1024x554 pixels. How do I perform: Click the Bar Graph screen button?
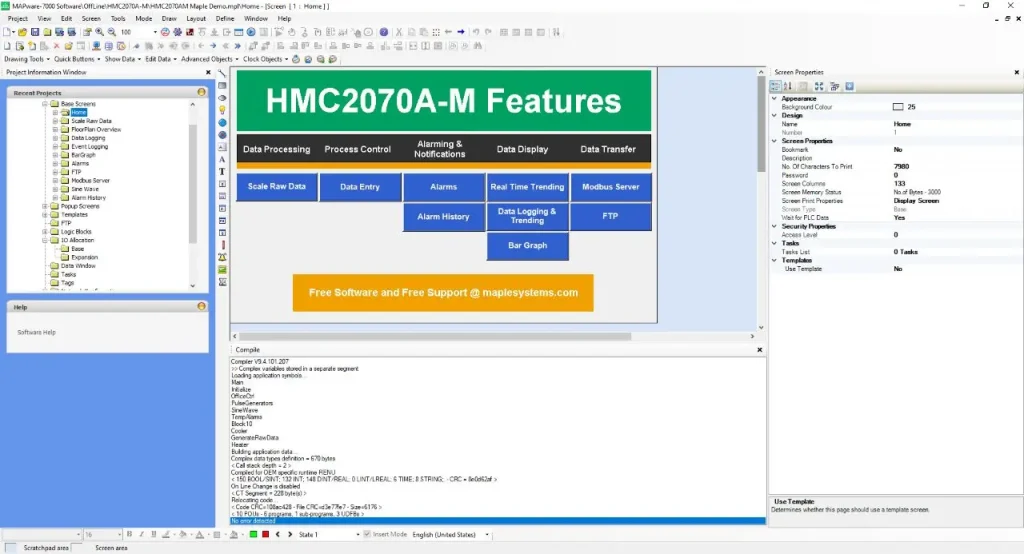pos(528,246)
